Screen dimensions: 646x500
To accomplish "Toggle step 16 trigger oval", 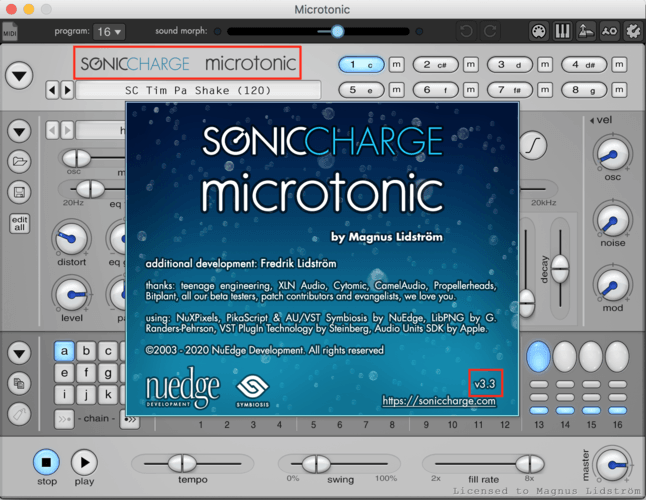I will 617,356.
